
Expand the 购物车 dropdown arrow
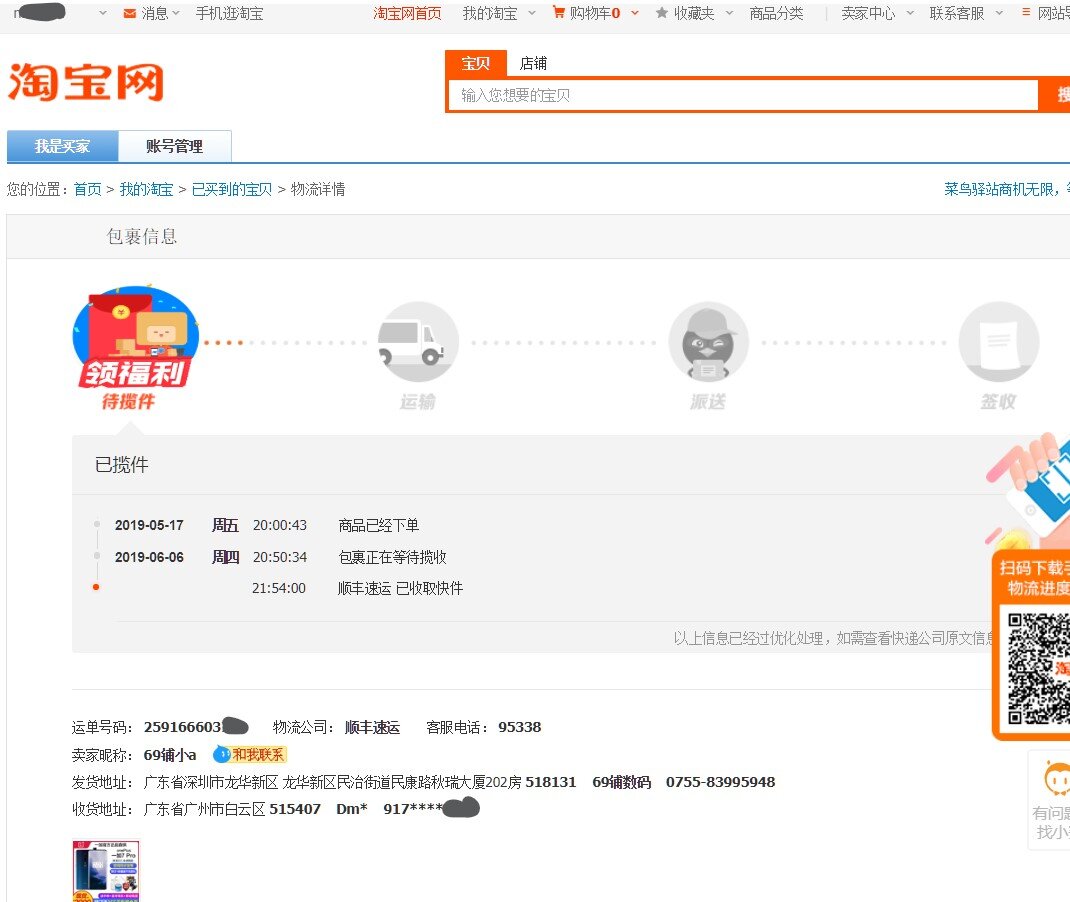(x=635, y=13)
